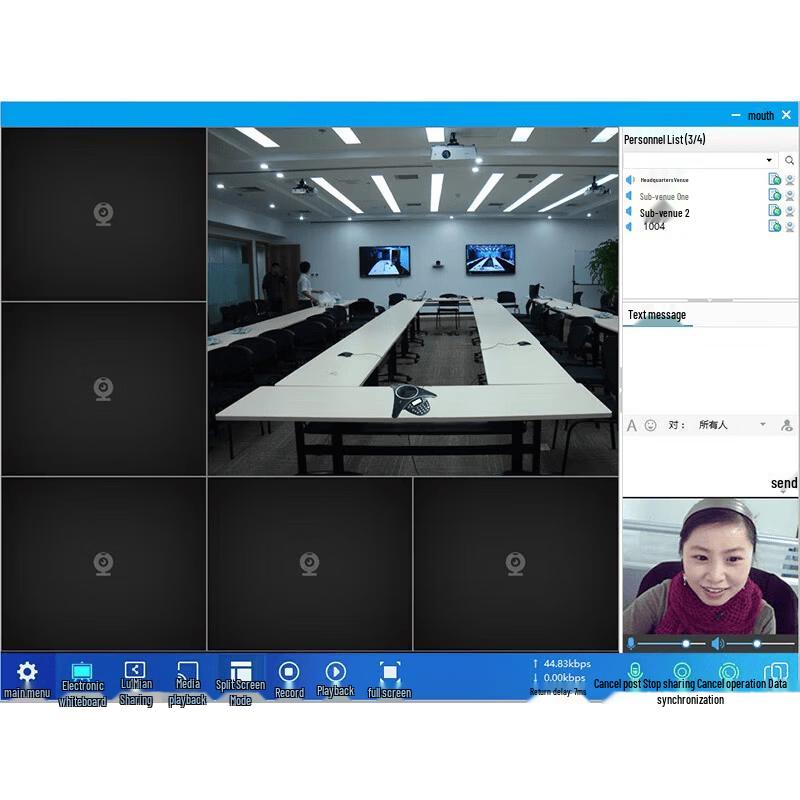The width and height of the screenshot is (800, 800).
Task: Toggle webcam for Headquarters Venue
Action: pyautogui.click(x=790, y=180)
